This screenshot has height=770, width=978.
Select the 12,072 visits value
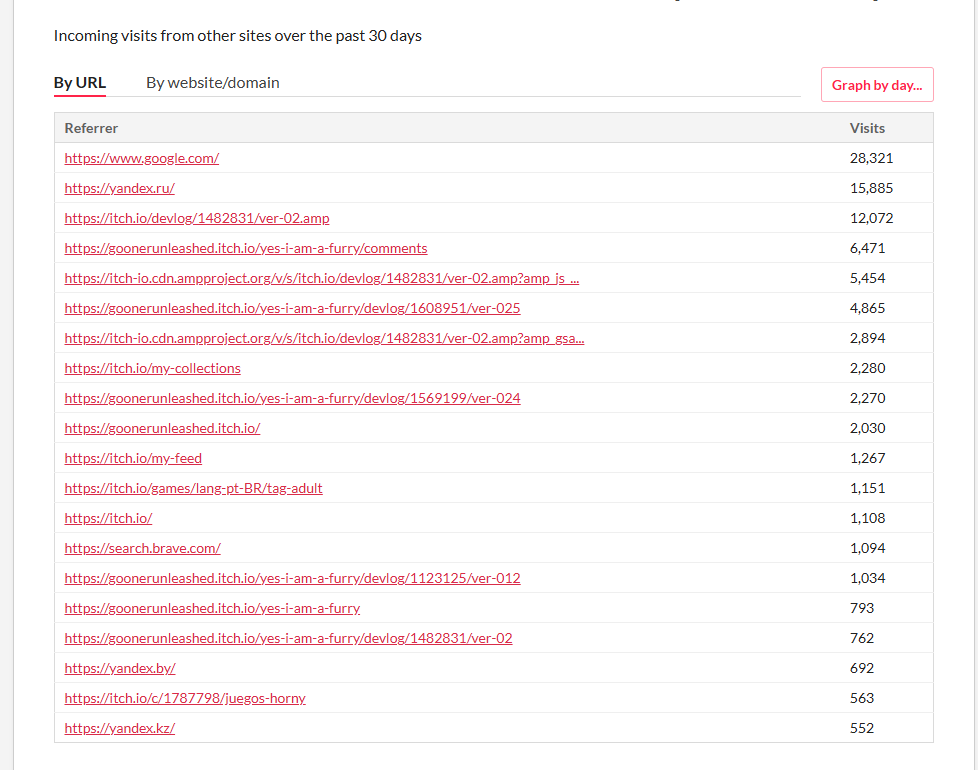[x=871, y=218]
